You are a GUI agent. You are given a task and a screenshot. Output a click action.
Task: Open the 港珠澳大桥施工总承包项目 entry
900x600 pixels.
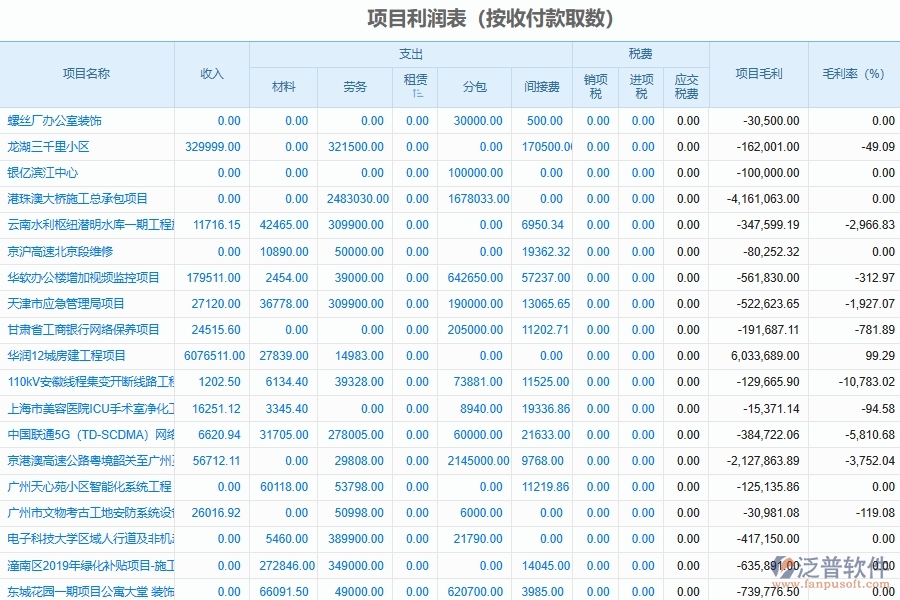click(78, 197)
